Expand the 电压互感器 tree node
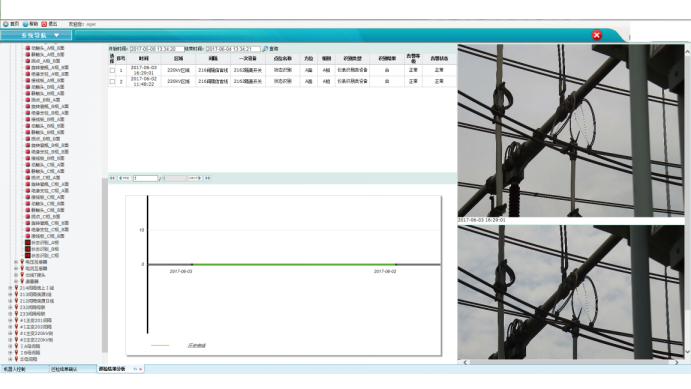 click(16, 262)
